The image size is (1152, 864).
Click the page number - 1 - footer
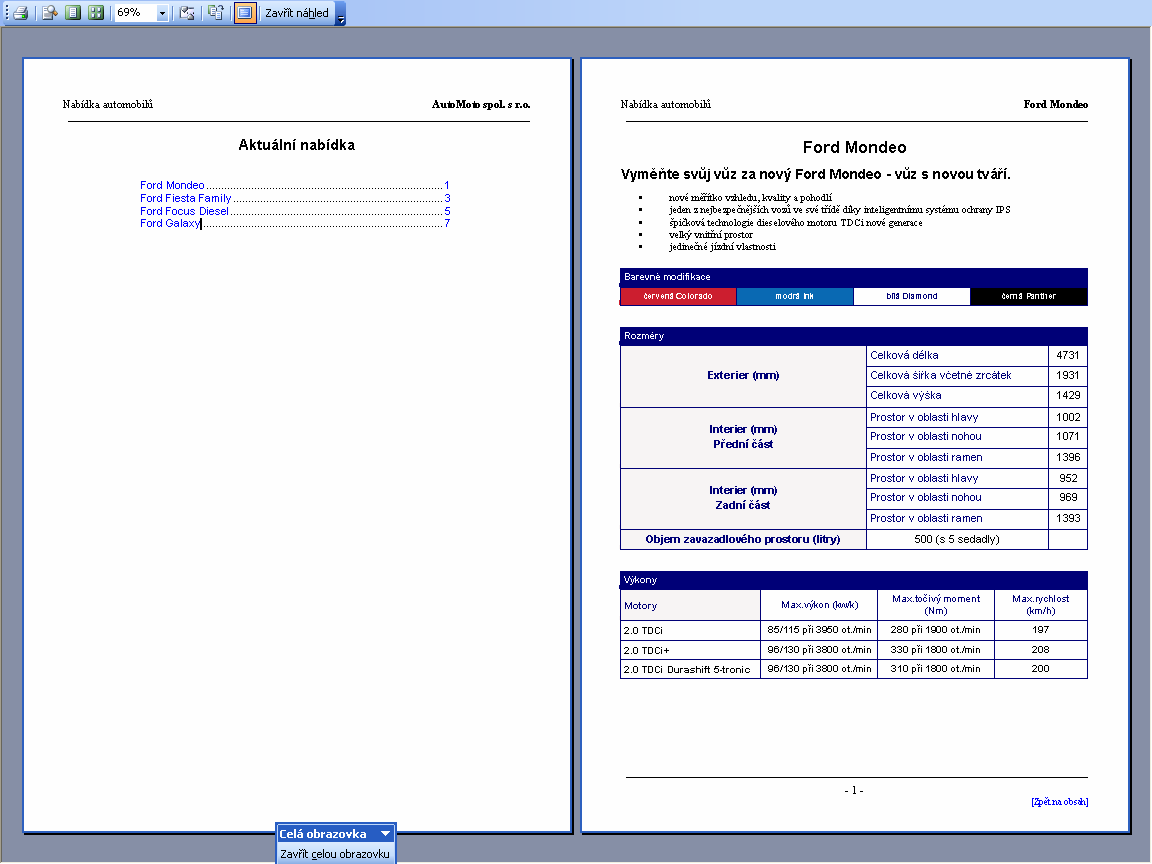point(854,791)
